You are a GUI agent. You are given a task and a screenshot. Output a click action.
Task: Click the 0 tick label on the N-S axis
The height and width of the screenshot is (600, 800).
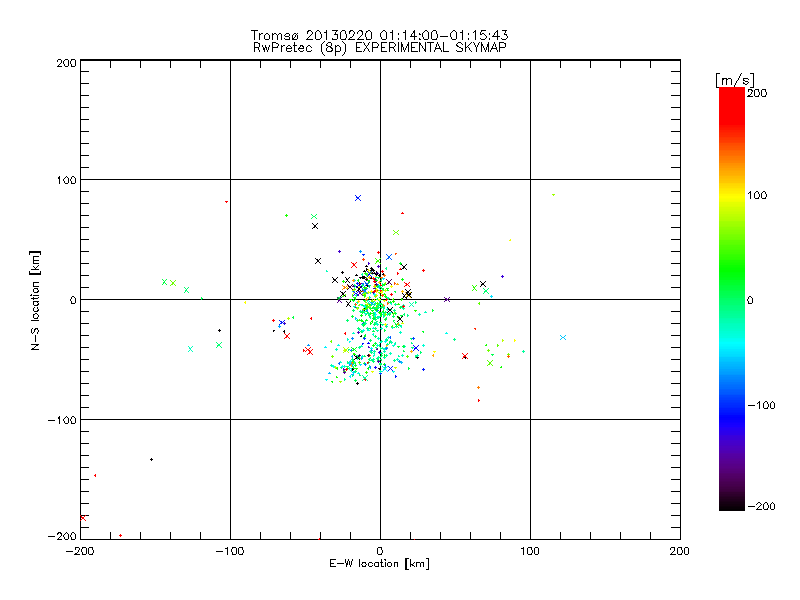tap(73, 300)
